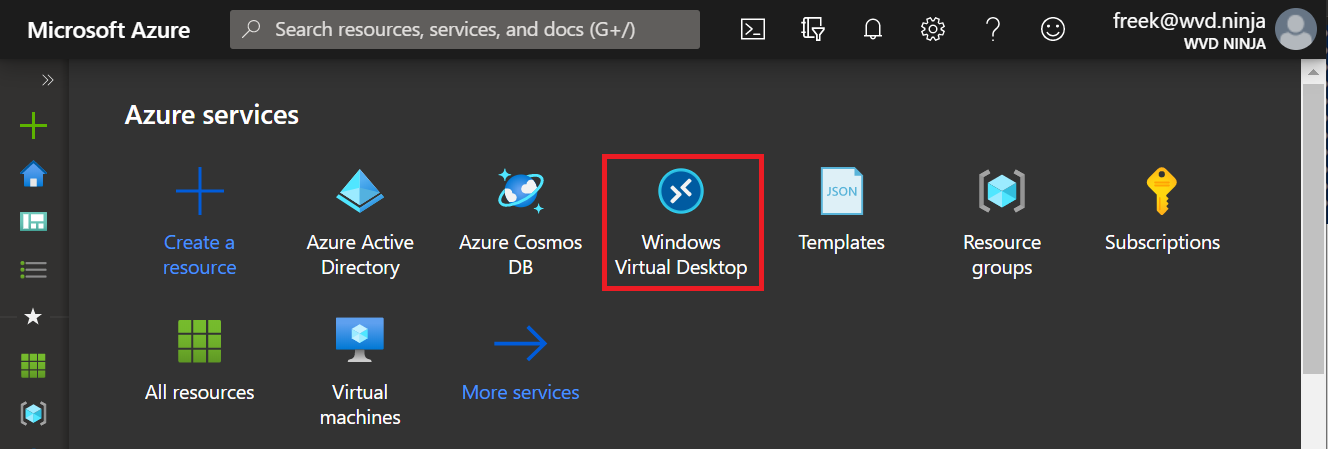Open Subscriptions key icon

pyautogui.click(x=1161, y=190)
